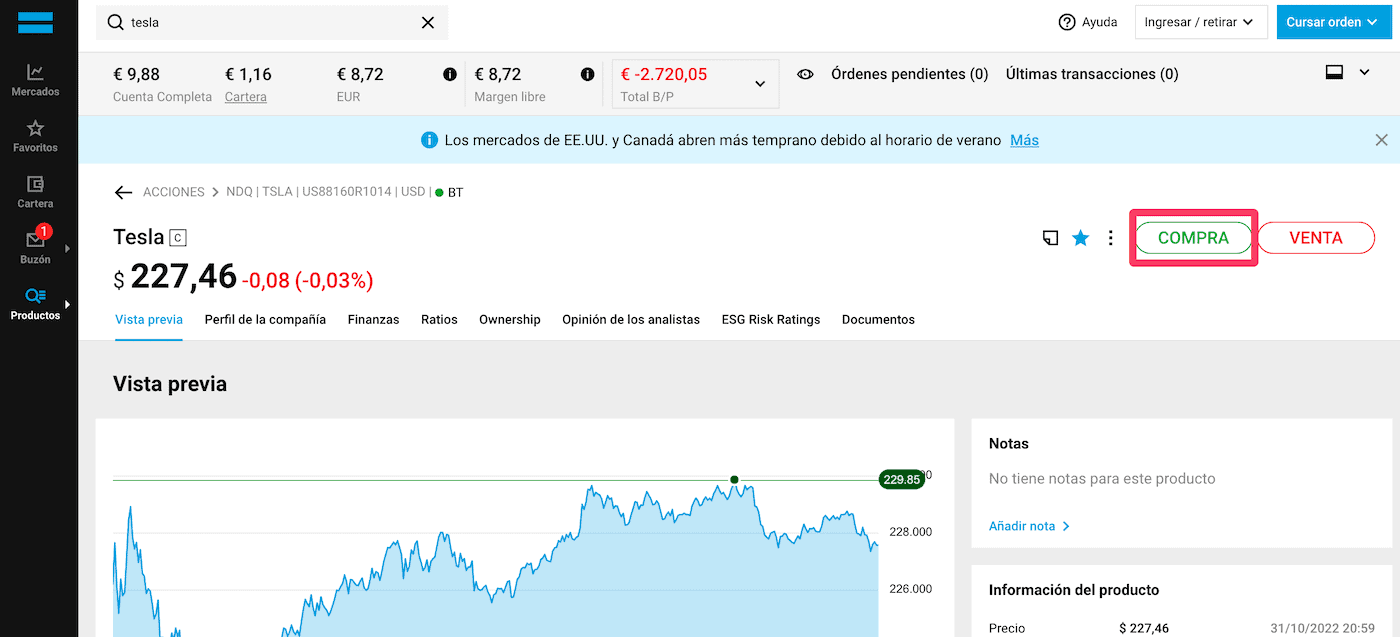Click the COMPRA button

tap(1193, 238)
